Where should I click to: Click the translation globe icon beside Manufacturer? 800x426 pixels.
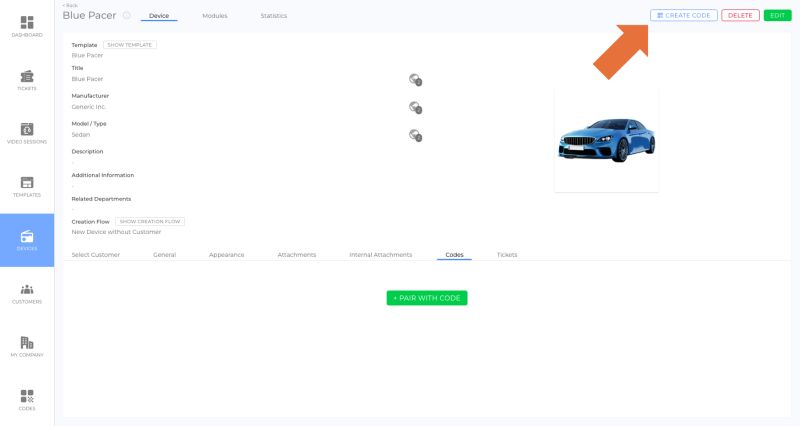pos(415,108)
